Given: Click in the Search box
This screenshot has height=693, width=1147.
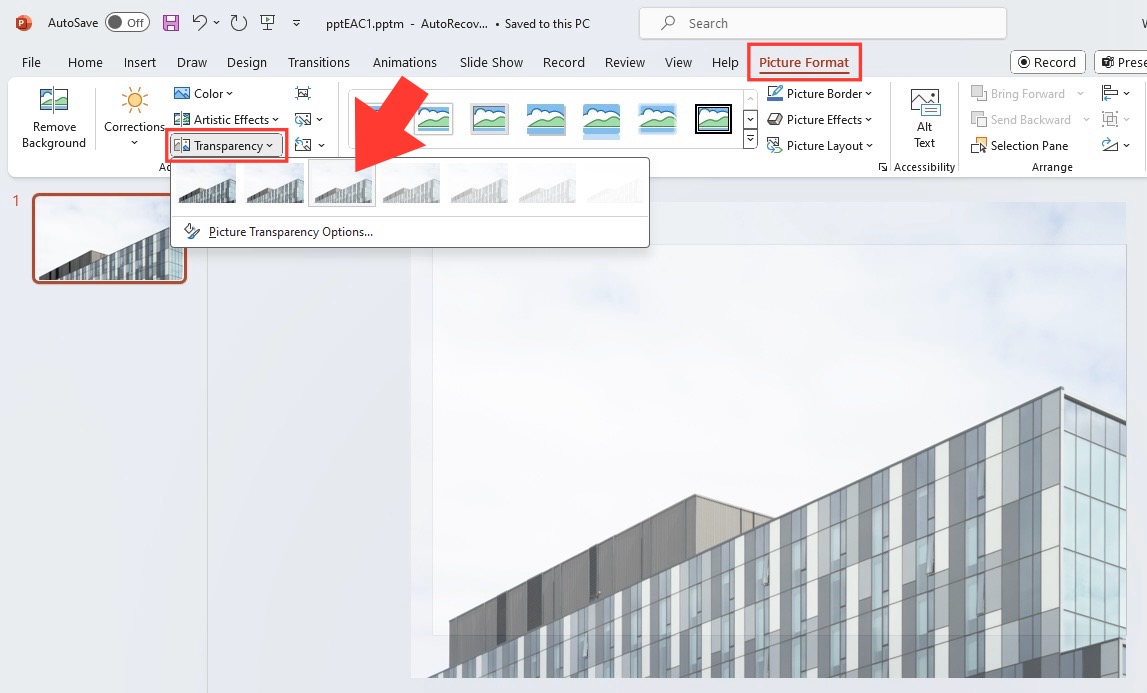Looking at the screenshot, I should [823, 23].
